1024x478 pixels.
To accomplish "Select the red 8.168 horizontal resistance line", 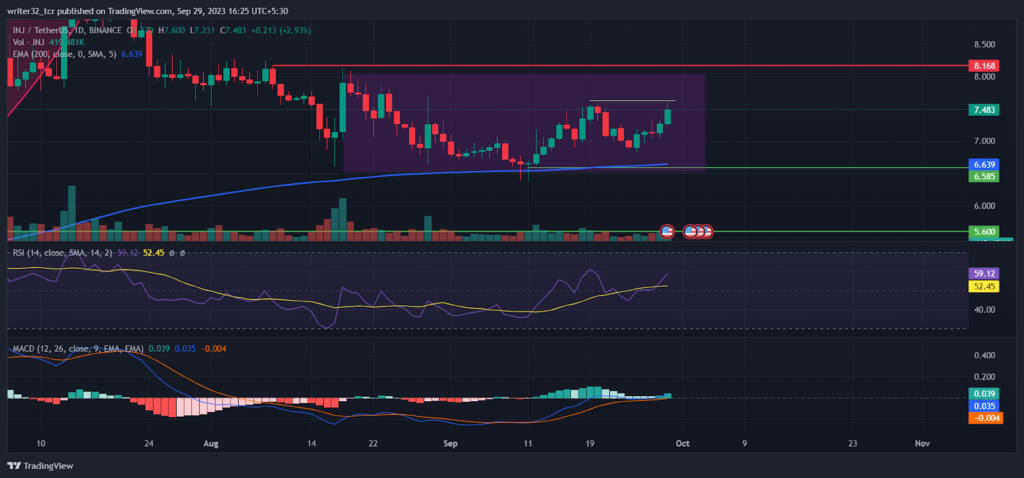I will tap(620, 66).
